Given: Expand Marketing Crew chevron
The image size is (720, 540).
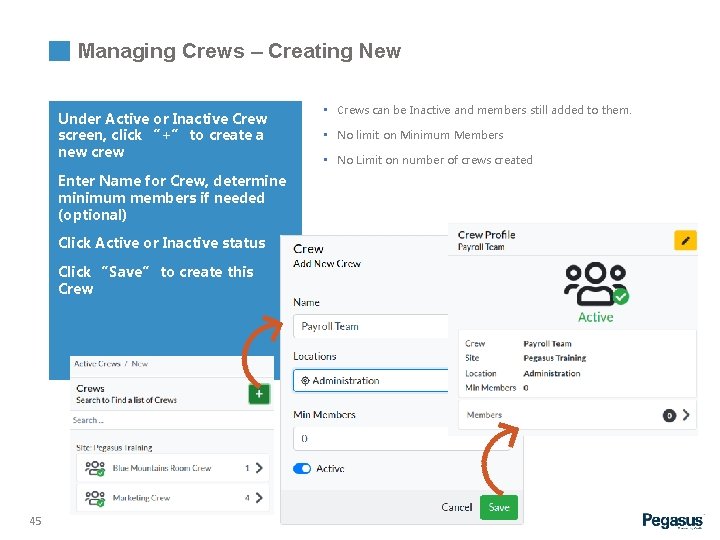Looking at the screenshot, I should tap(260, 497).
